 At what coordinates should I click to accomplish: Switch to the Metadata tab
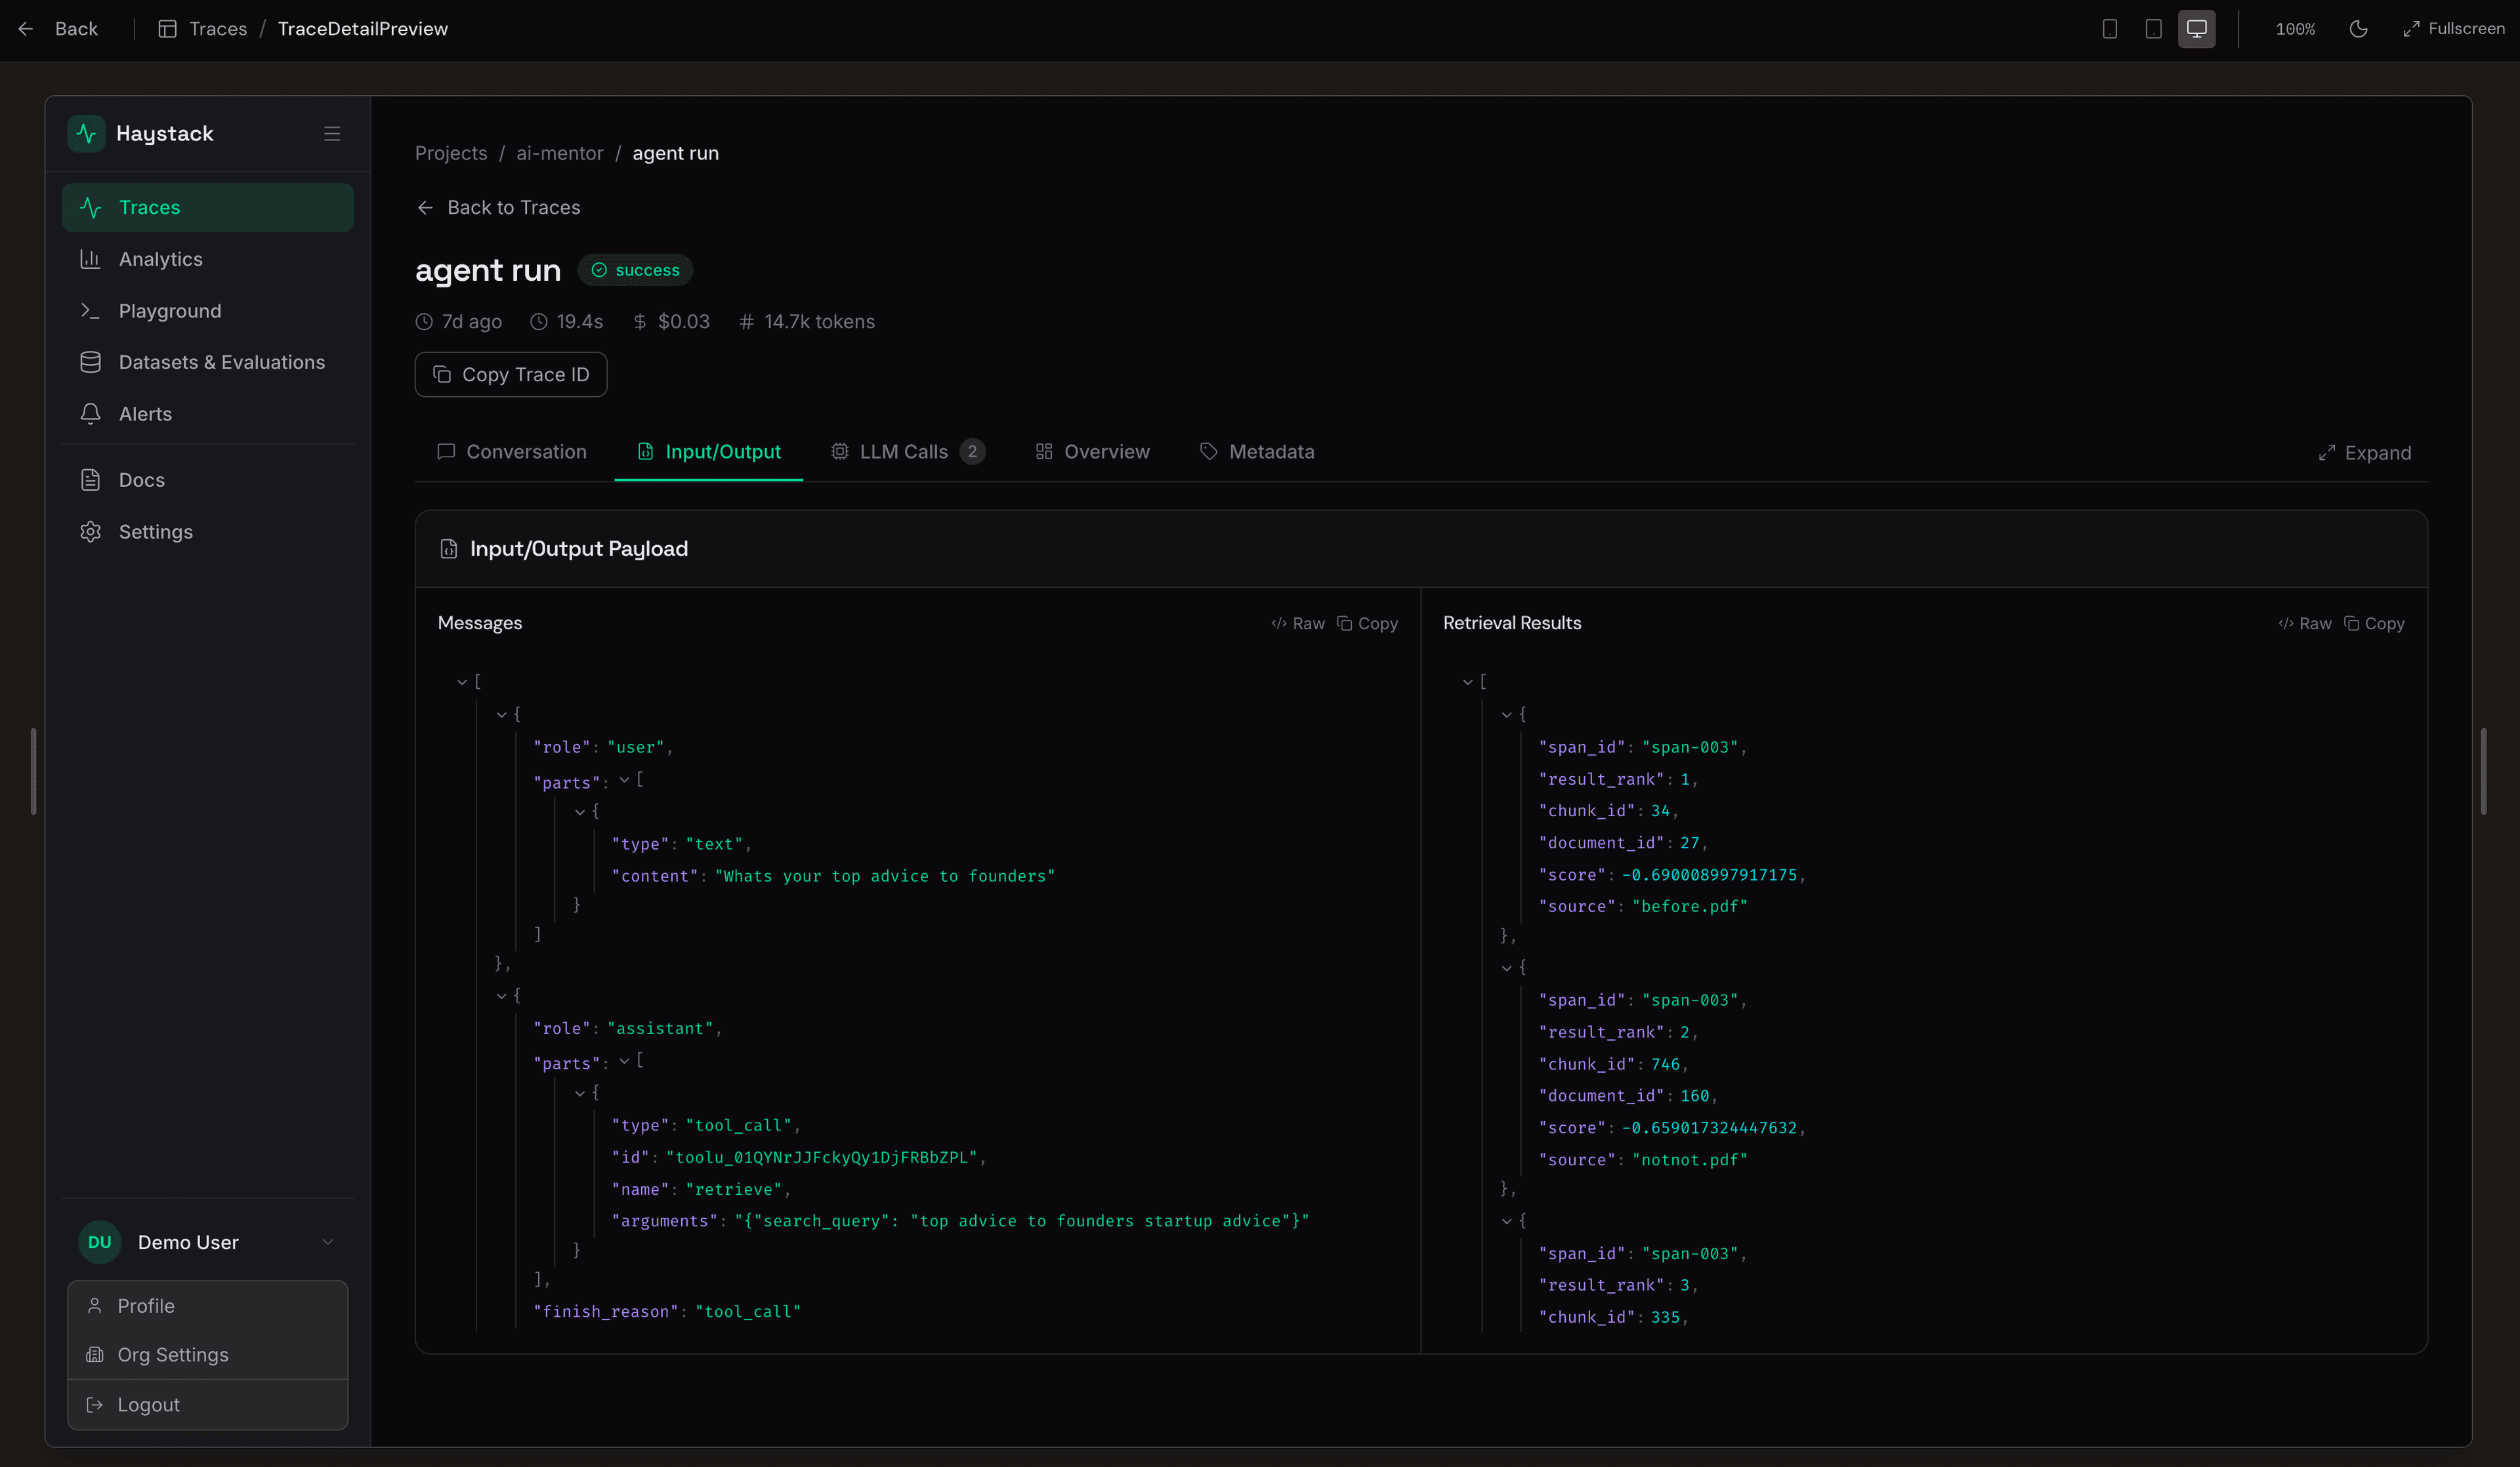(x=1257, y=452)
